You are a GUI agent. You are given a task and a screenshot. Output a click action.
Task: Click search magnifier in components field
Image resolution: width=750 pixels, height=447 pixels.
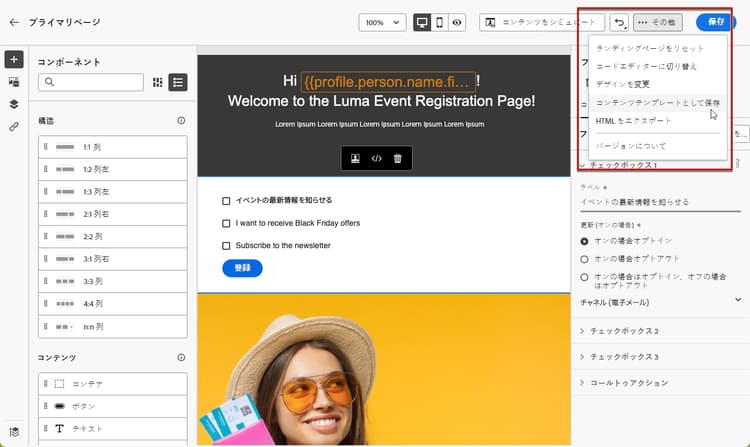(49, 82)
